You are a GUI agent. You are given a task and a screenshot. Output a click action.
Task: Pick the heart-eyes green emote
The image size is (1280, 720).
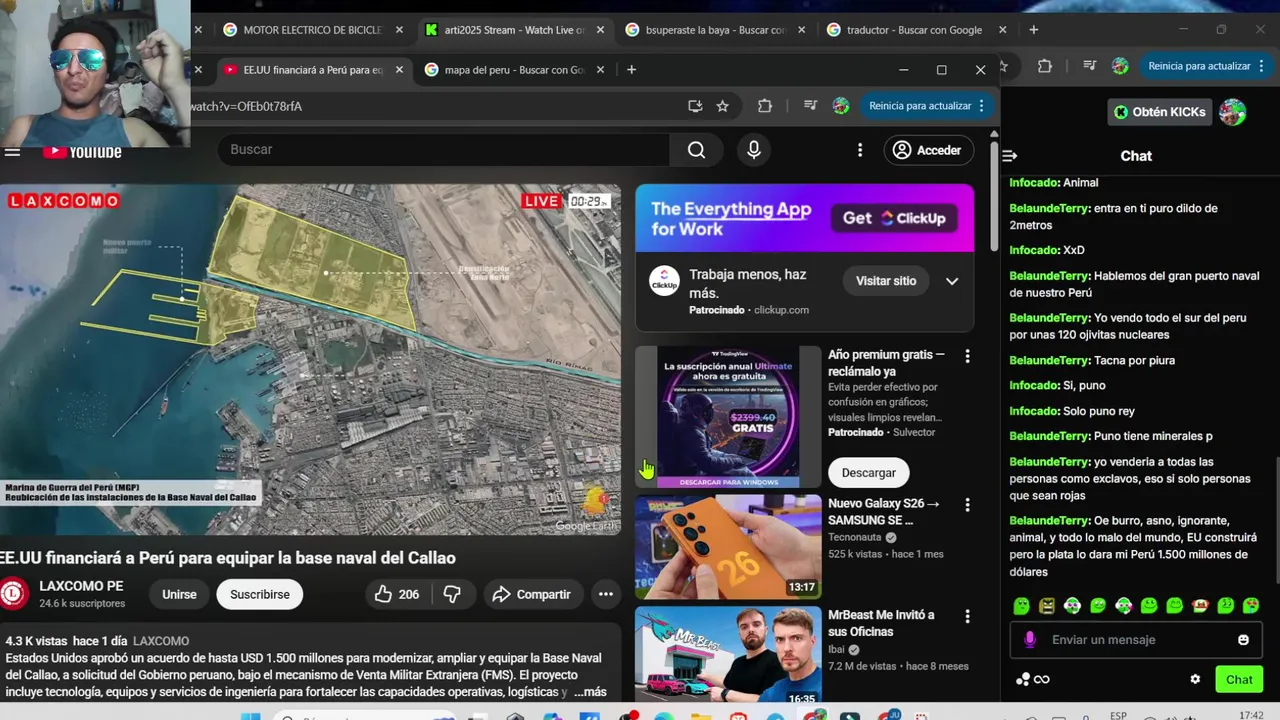pyautogui.click(x=1251, y=606)
